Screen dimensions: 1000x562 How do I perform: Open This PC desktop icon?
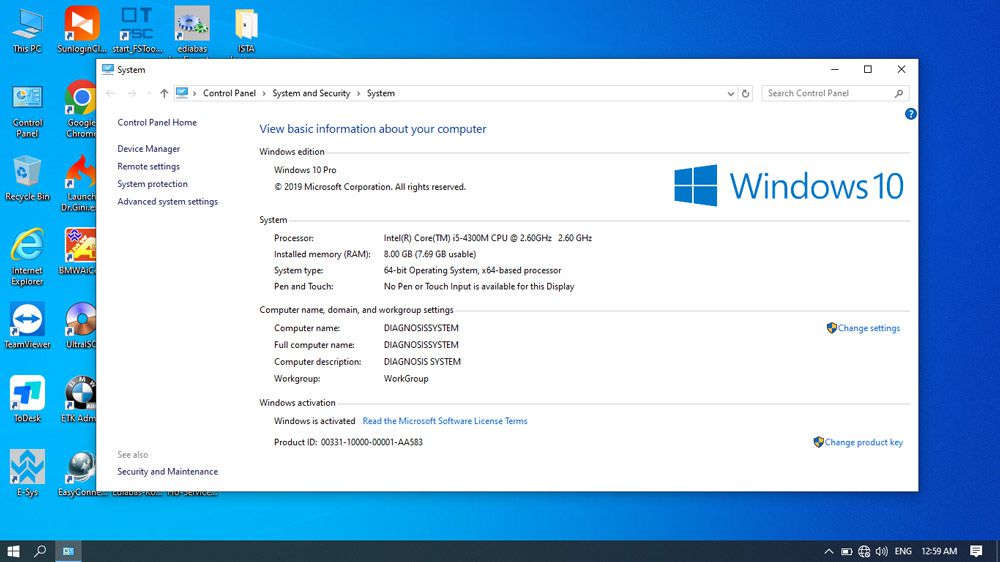tap(27, 31)
